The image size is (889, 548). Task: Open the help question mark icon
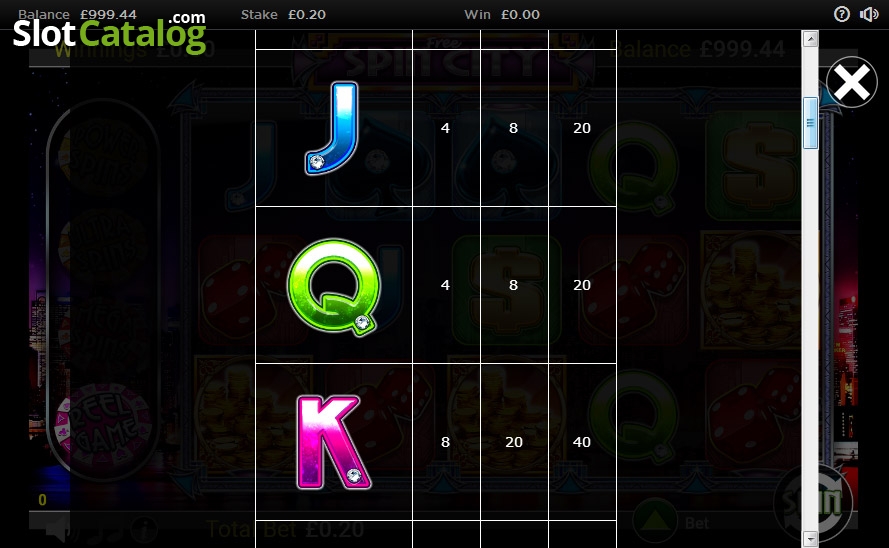point(841,14)
